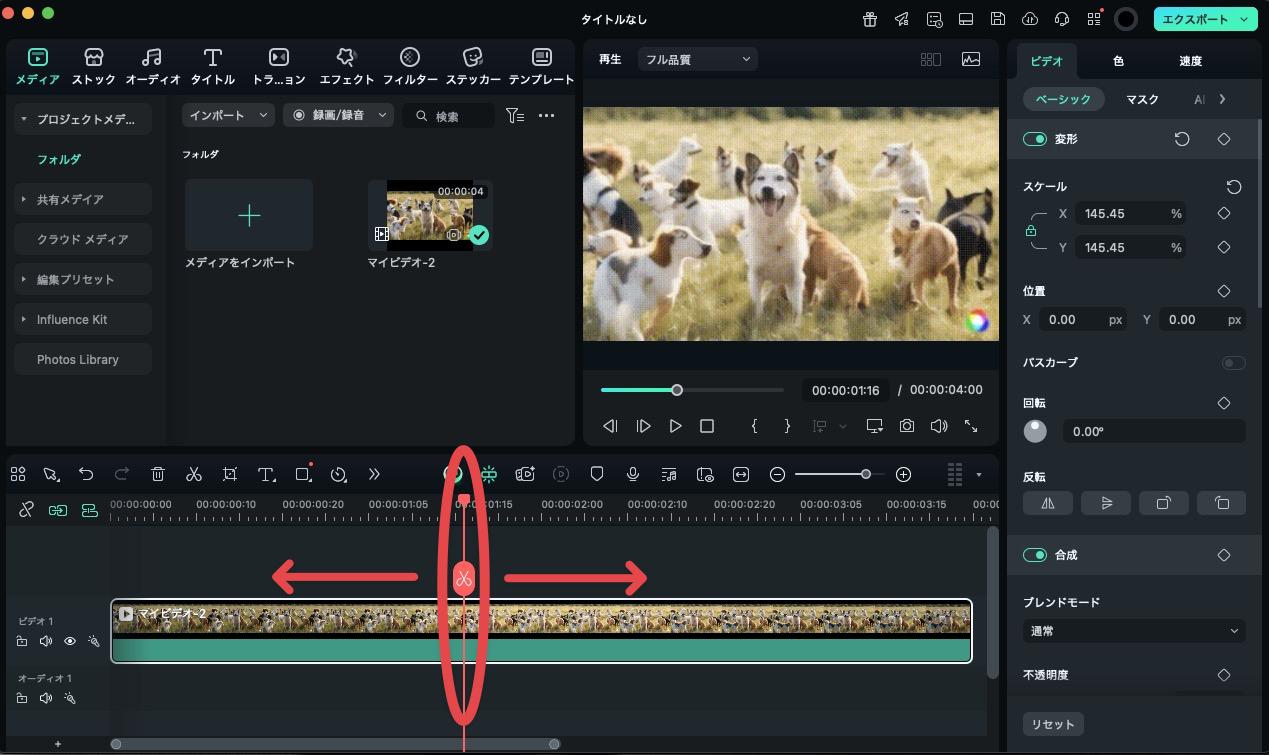Toggle the green auto ripple icon in timeline toolbar
The width and height of the screenshot is (1269, 755).
click(489, 474)
